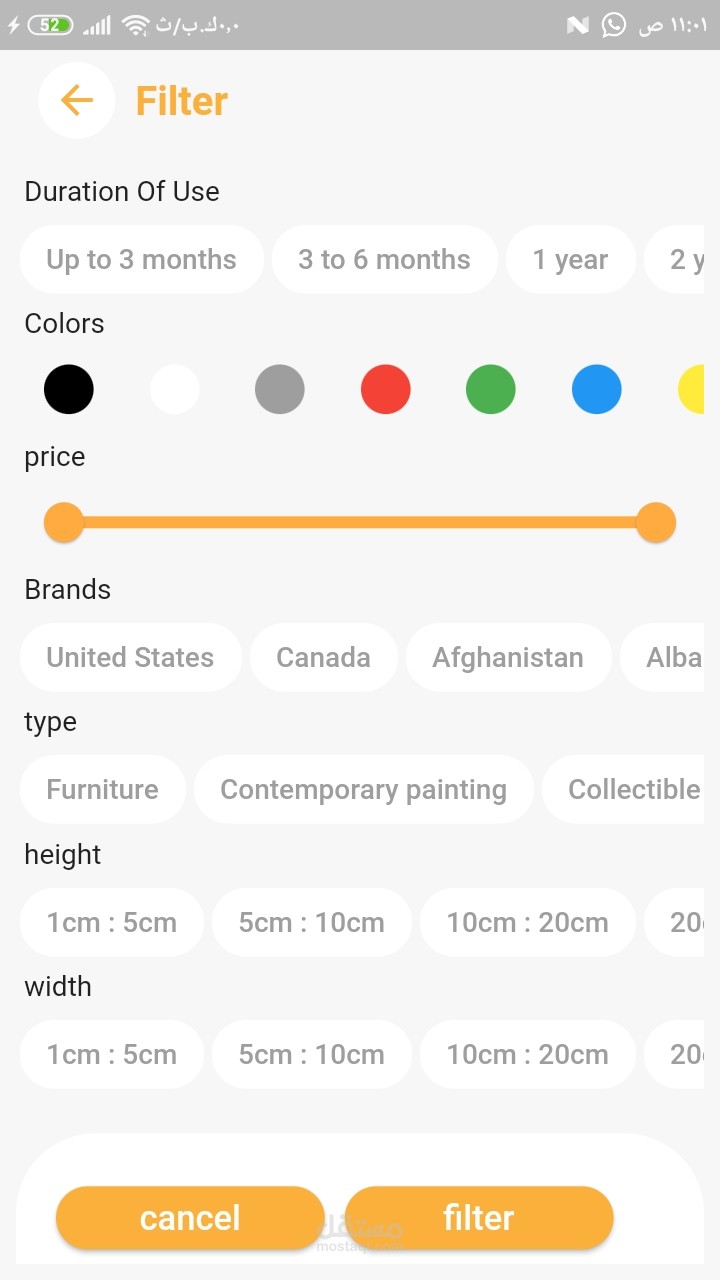Click the left price slider handle
Image resolution: width=720 pixels, height=1280 pixels.
[x=64, y=522]
